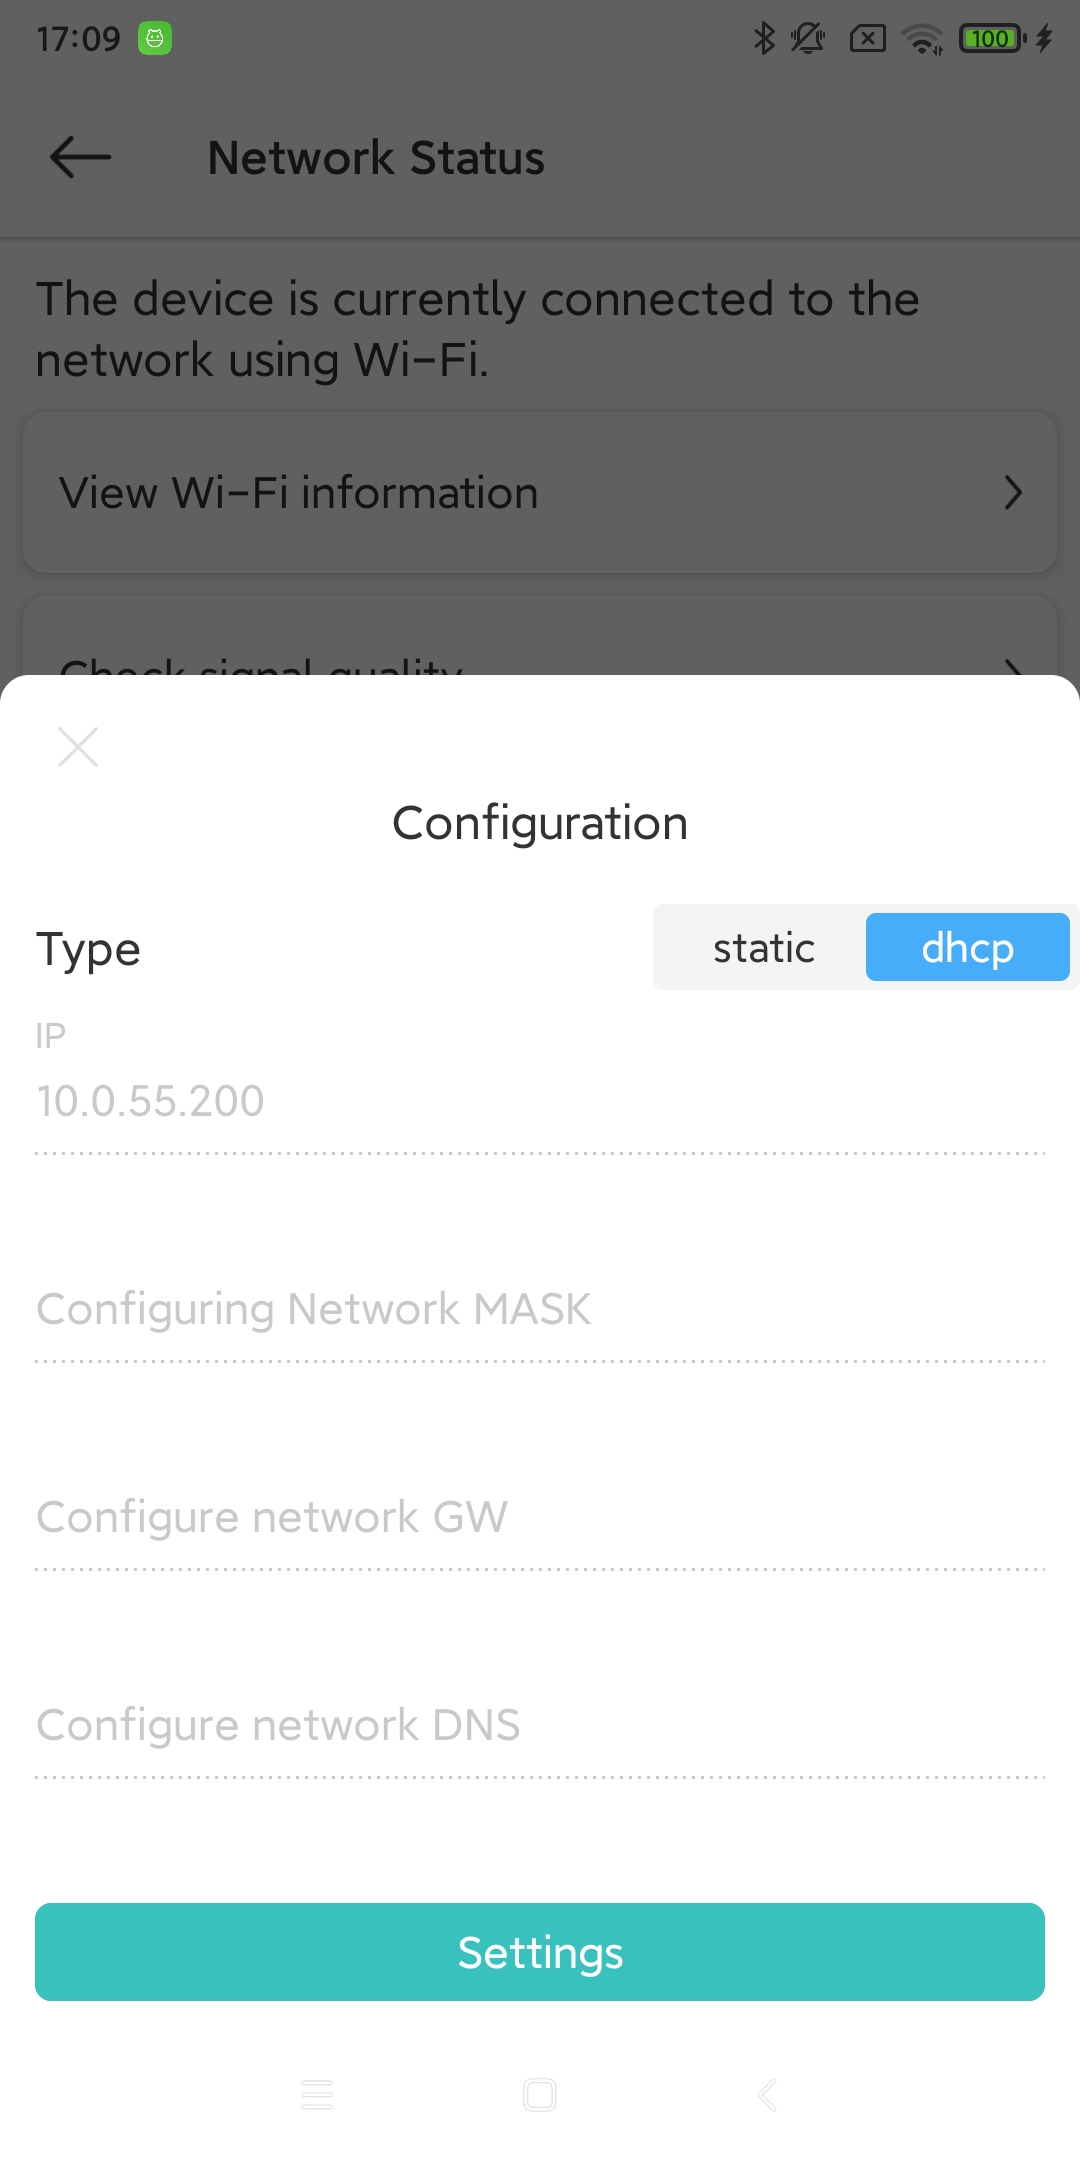Tap the Wi-Fi signal status icon
1080x2160 pixels.
point(922,39)
